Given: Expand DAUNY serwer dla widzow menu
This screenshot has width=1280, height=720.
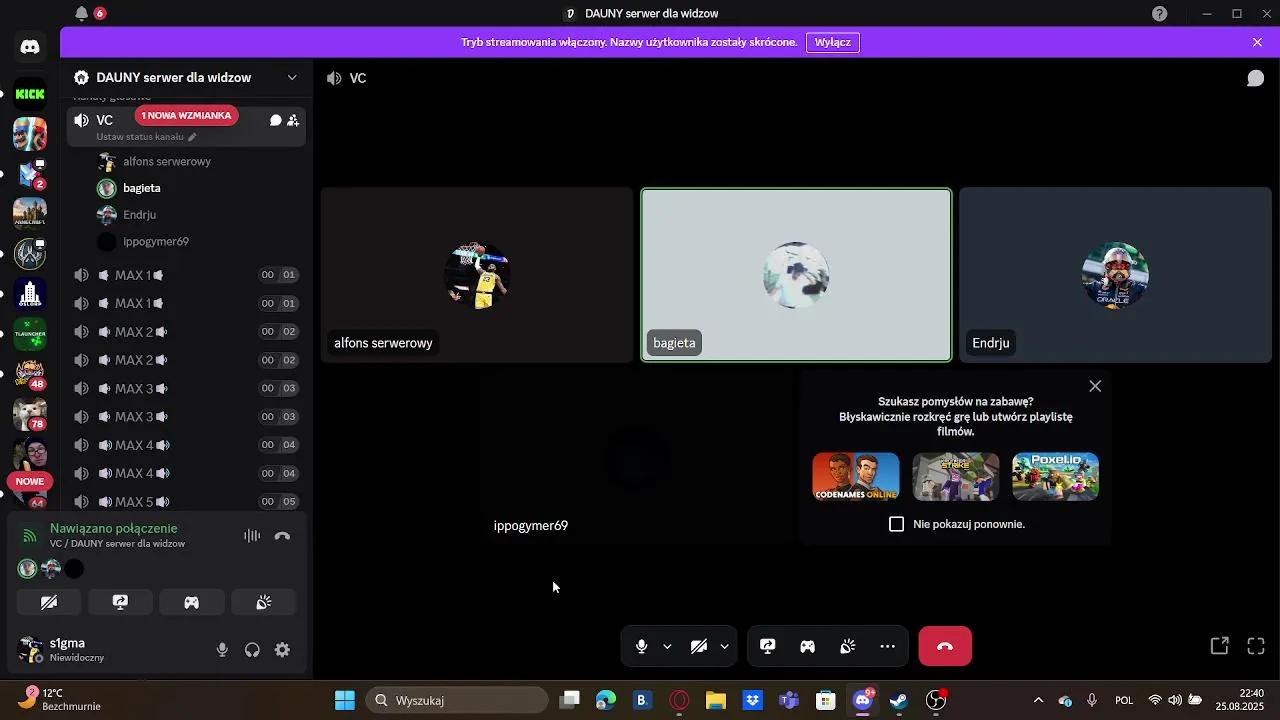Looking at the screenshot, I should pos(292,78).
